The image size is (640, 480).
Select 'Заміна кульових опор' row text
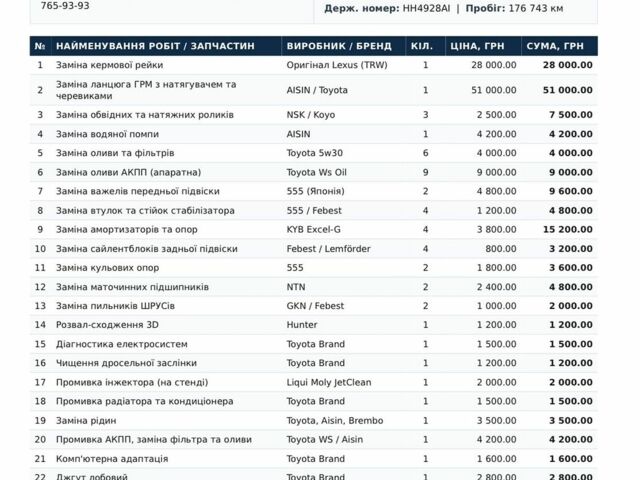107,268
